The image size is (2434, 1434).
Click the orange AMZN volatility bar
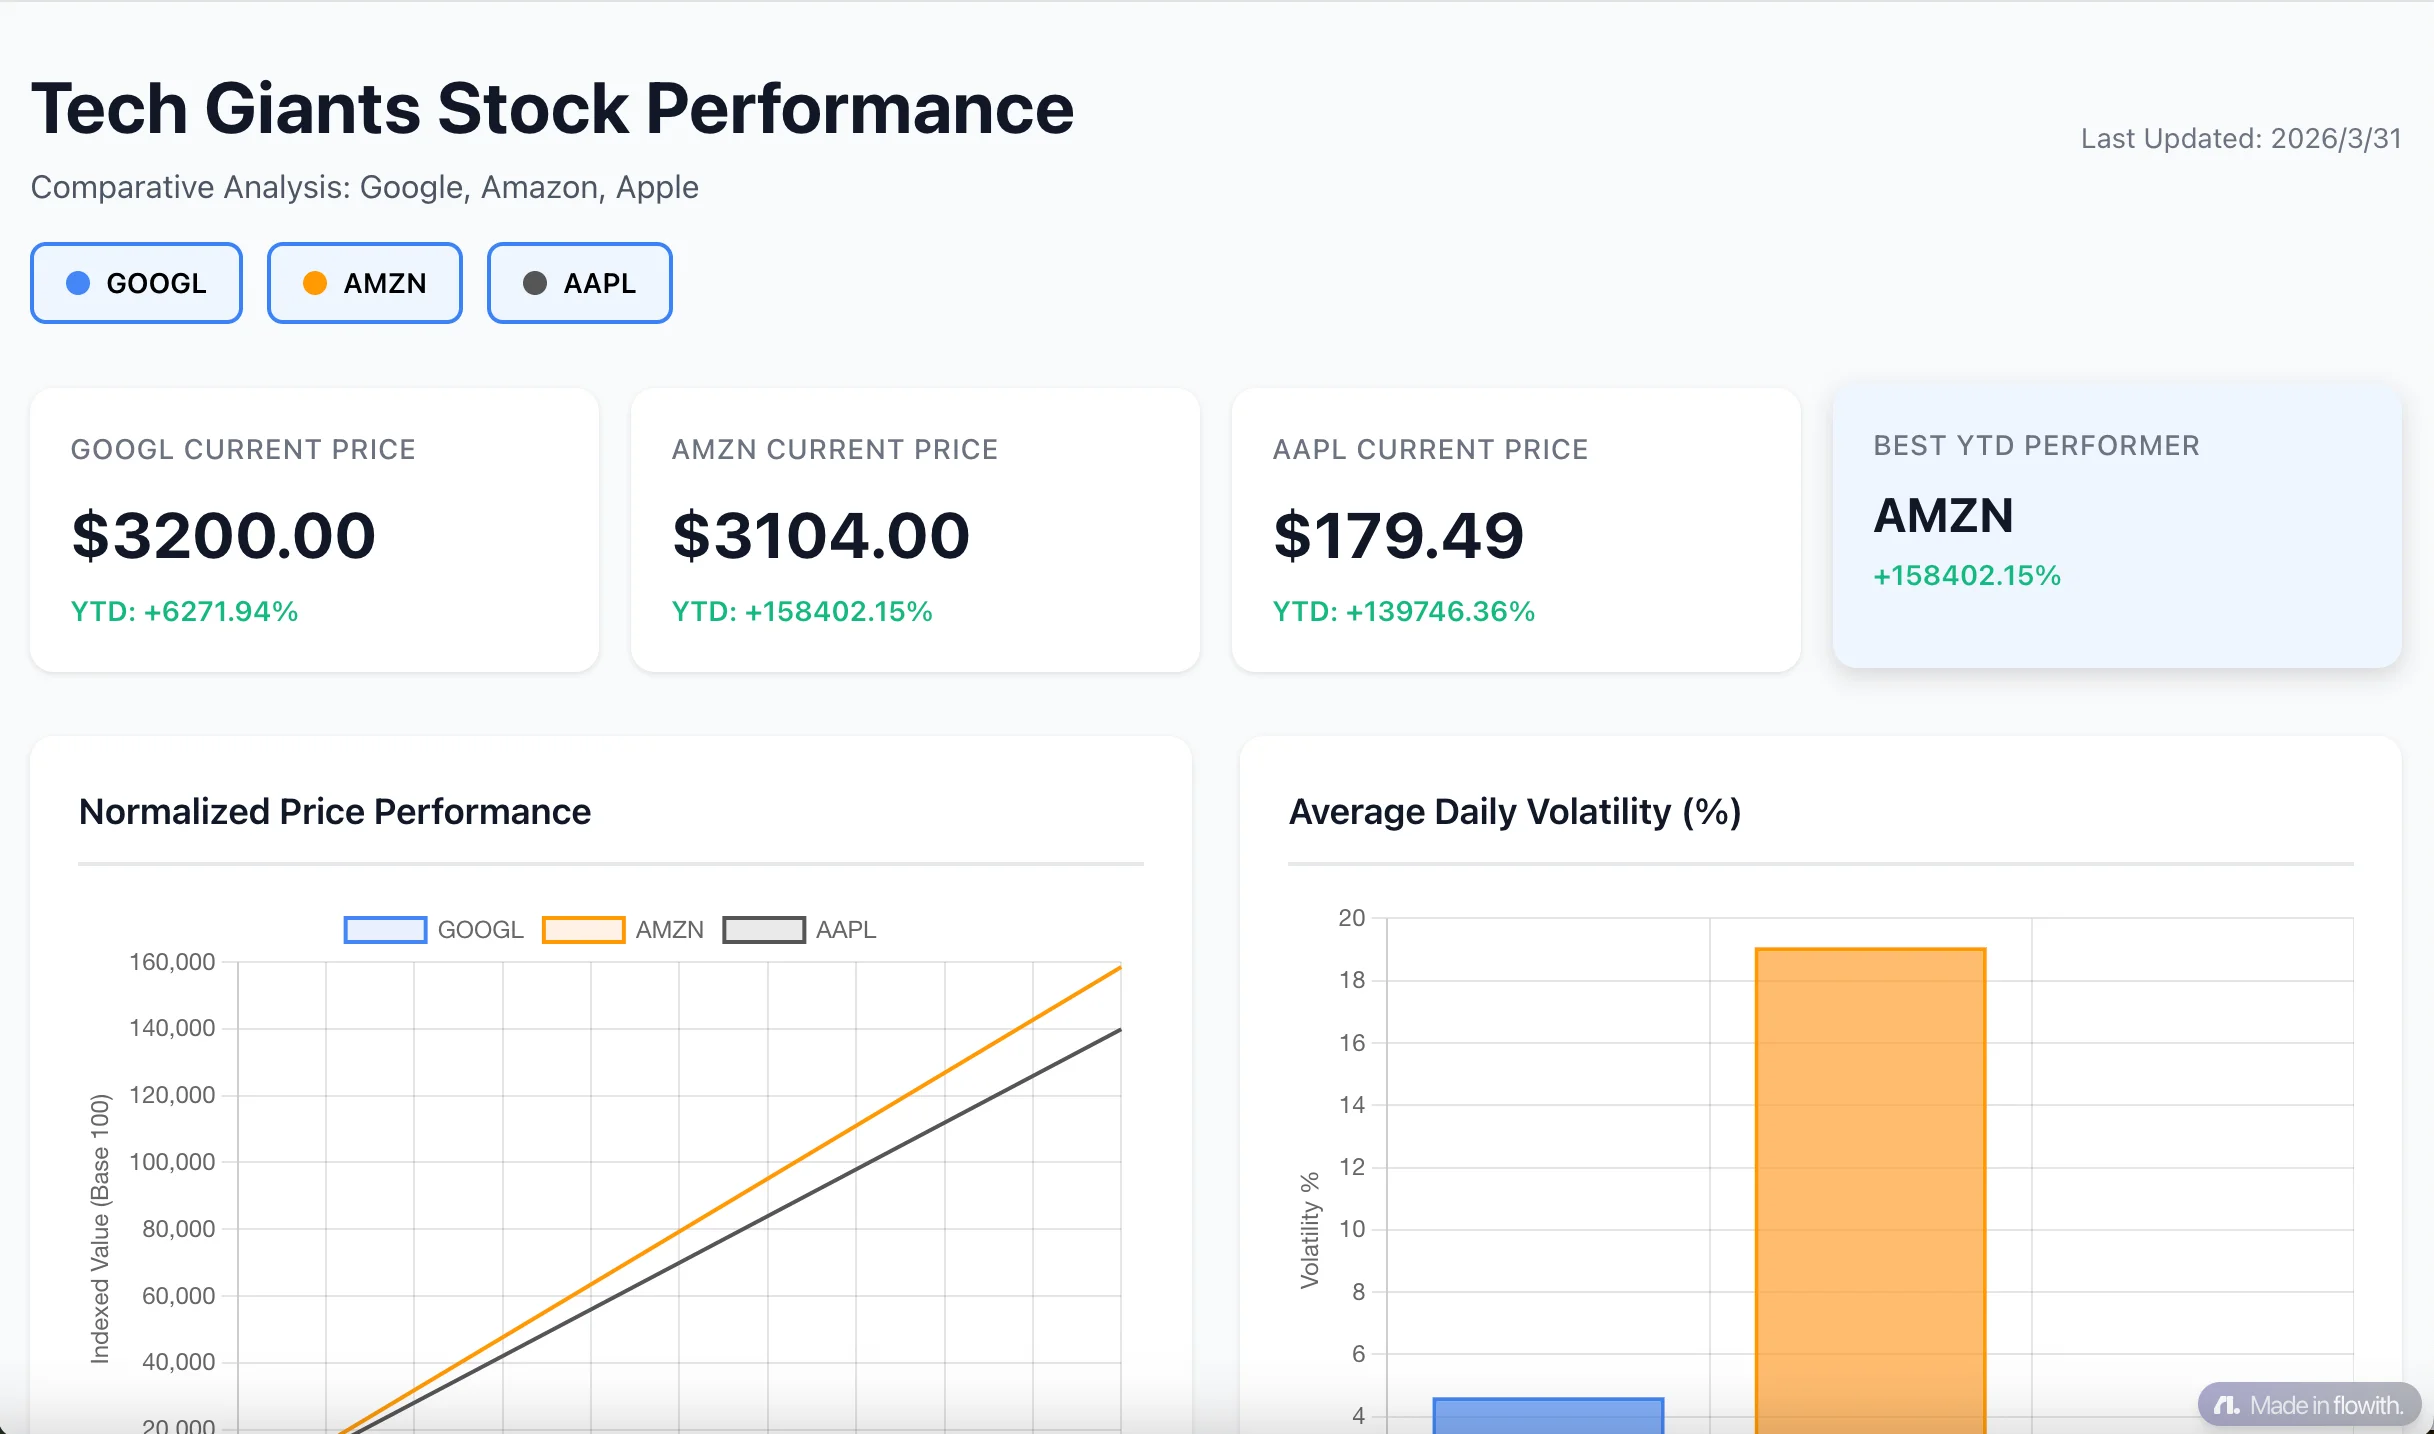point(1870,1190)
